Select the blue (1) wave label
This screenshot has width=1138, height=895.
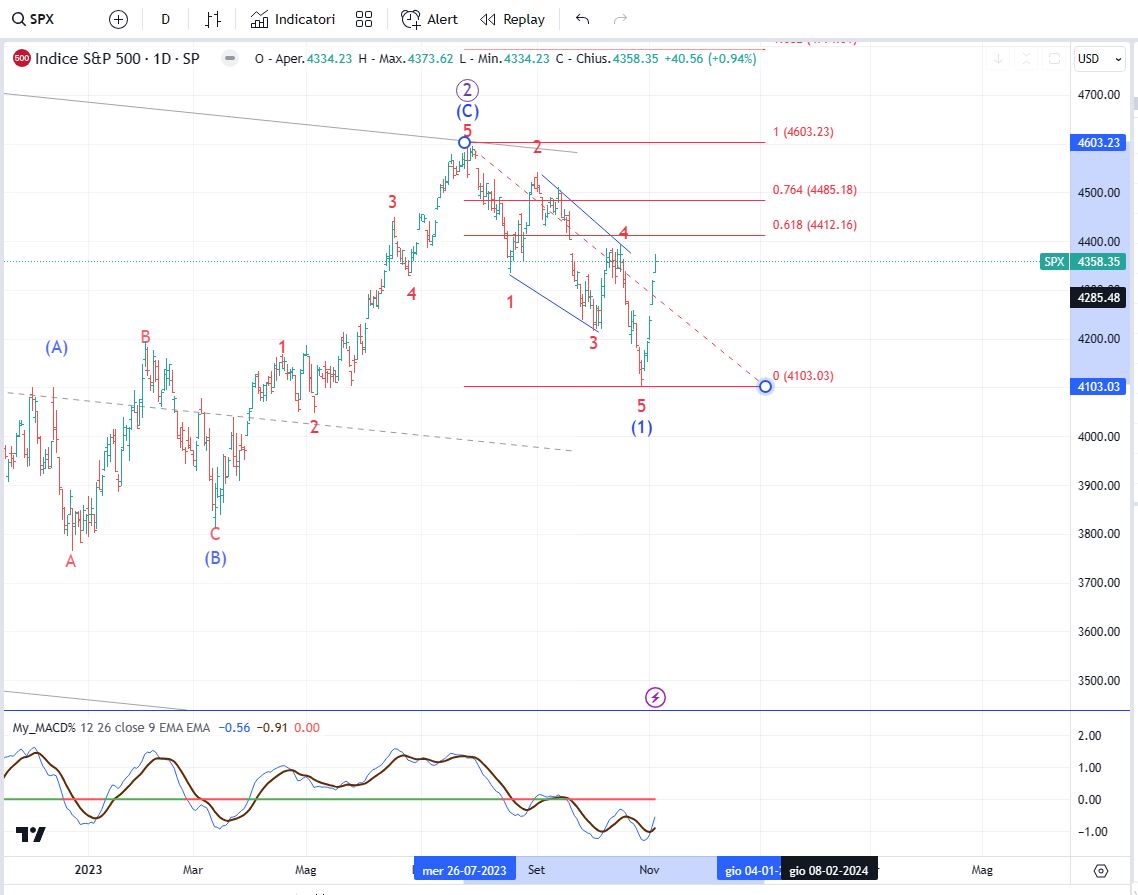642,428
